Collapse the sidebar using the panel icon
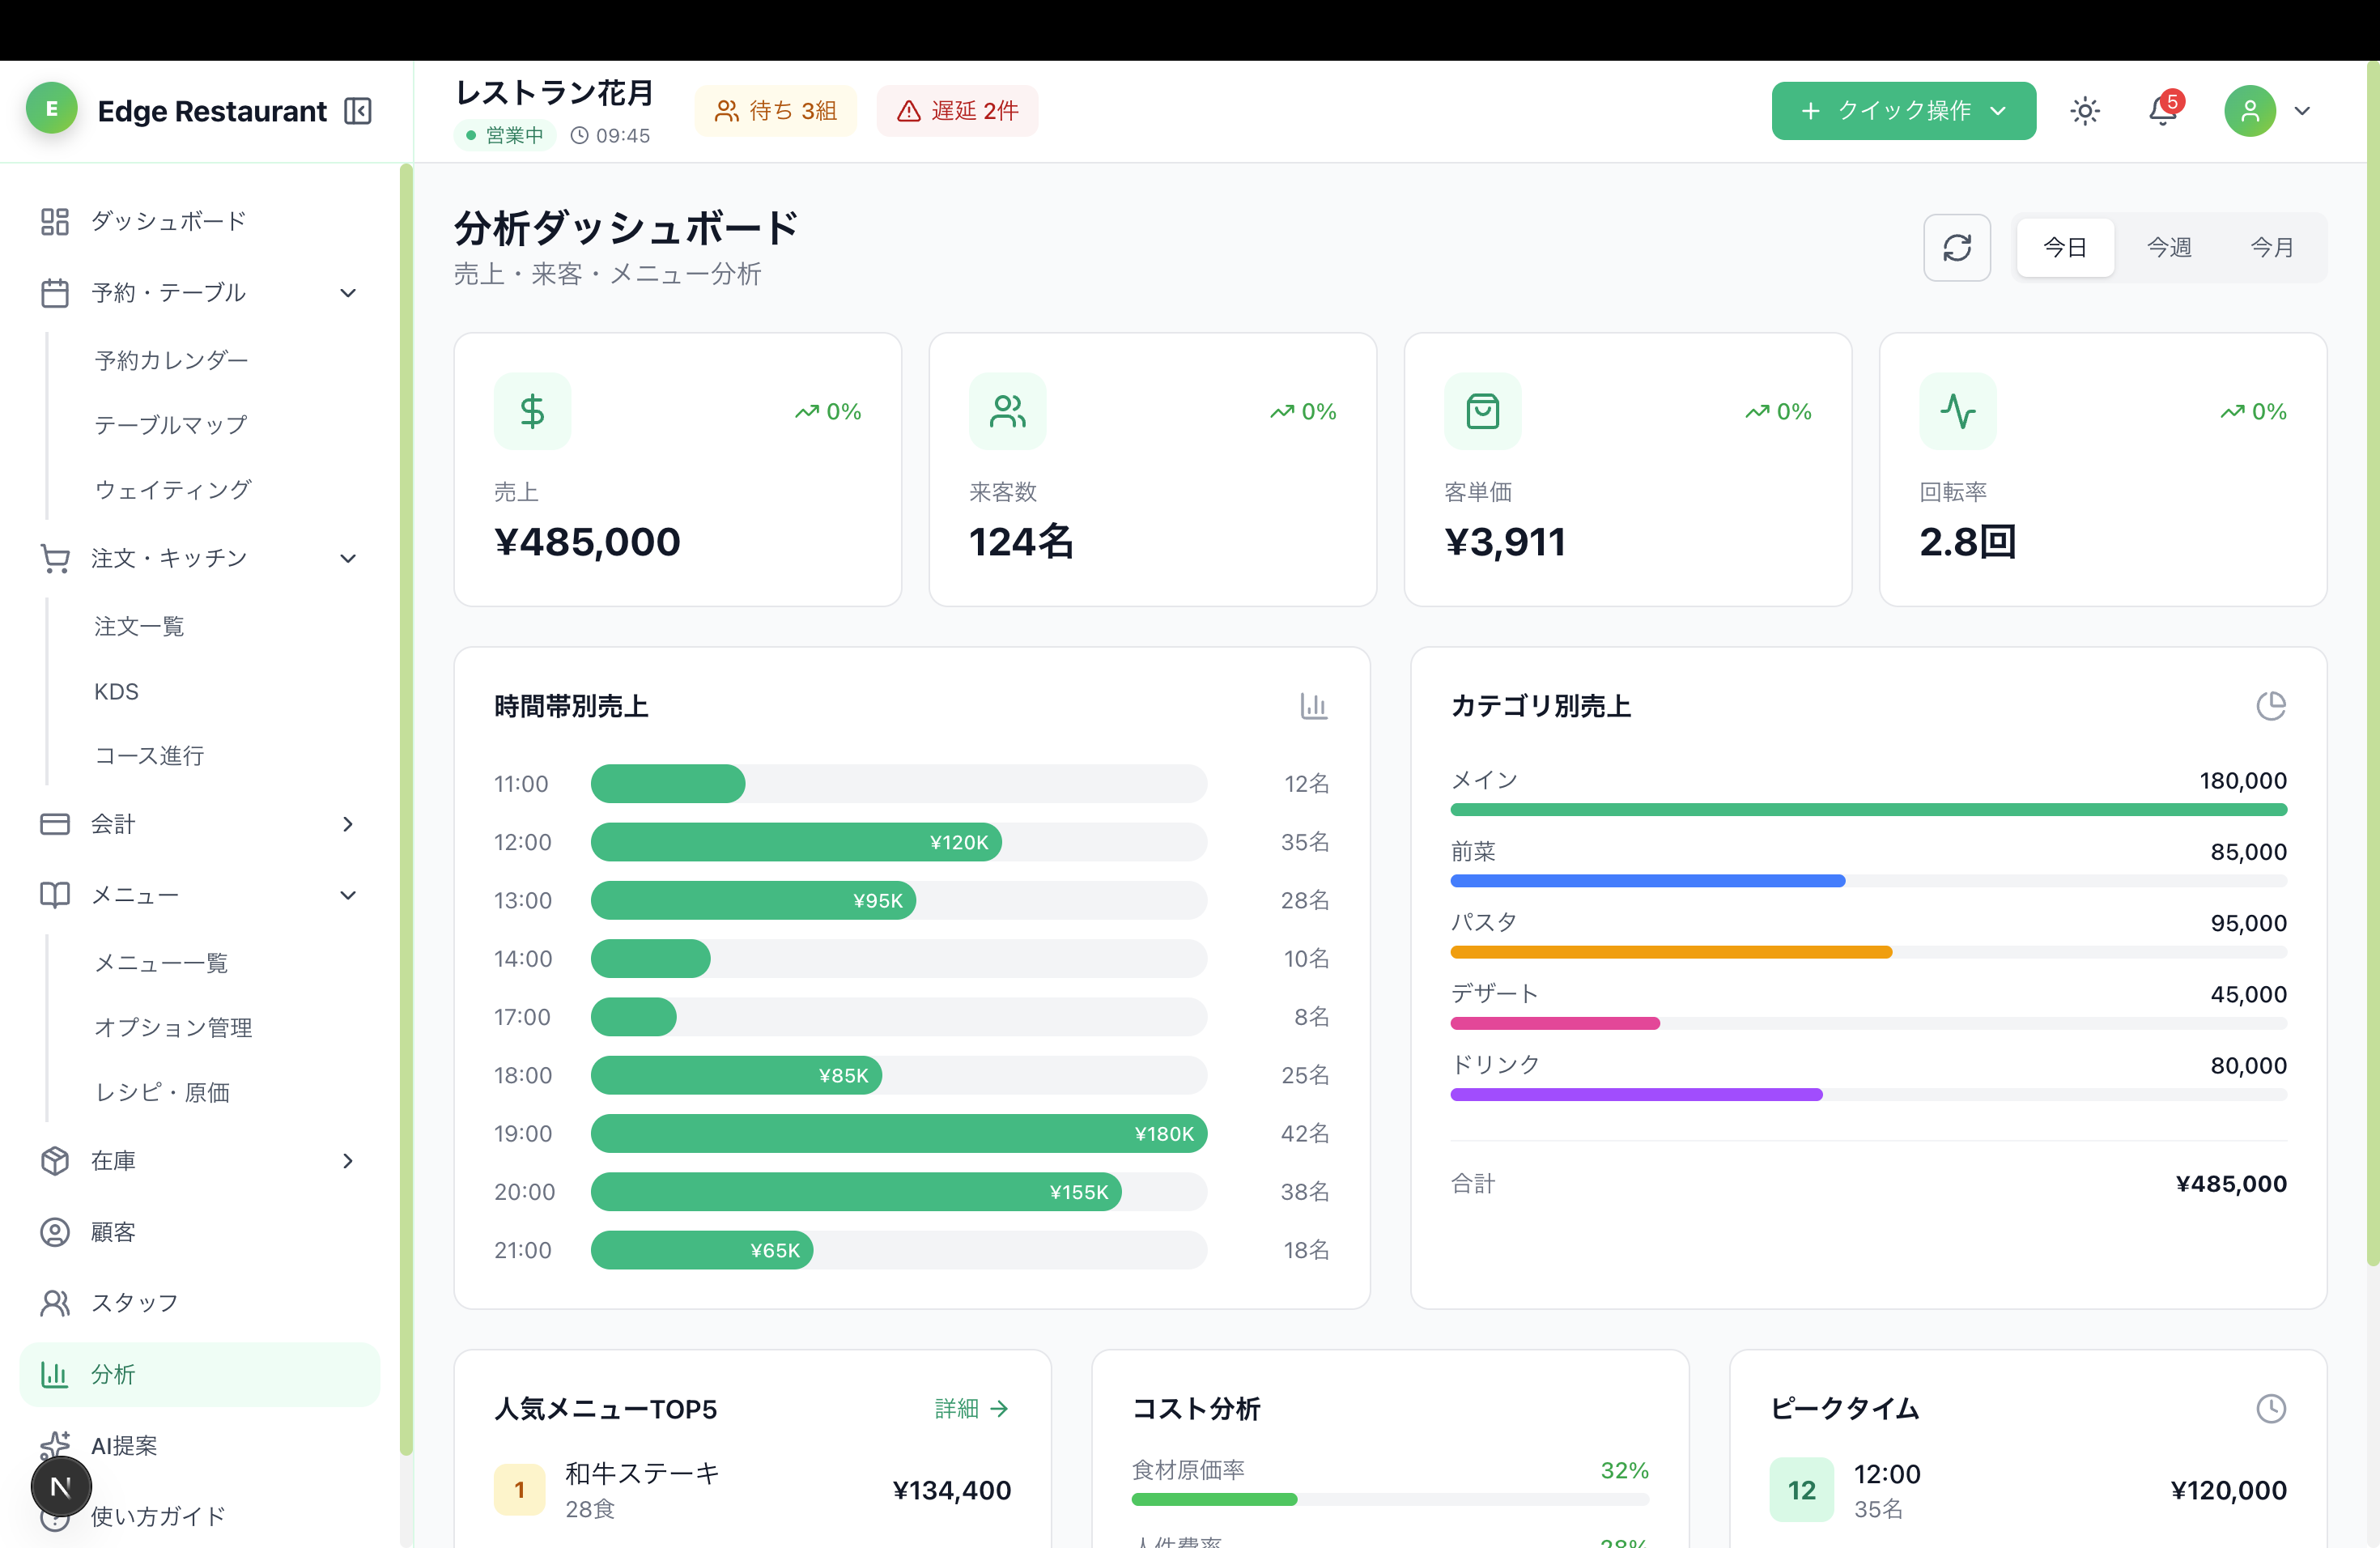Viewport: 2380px width, 1548px height. 357,111
